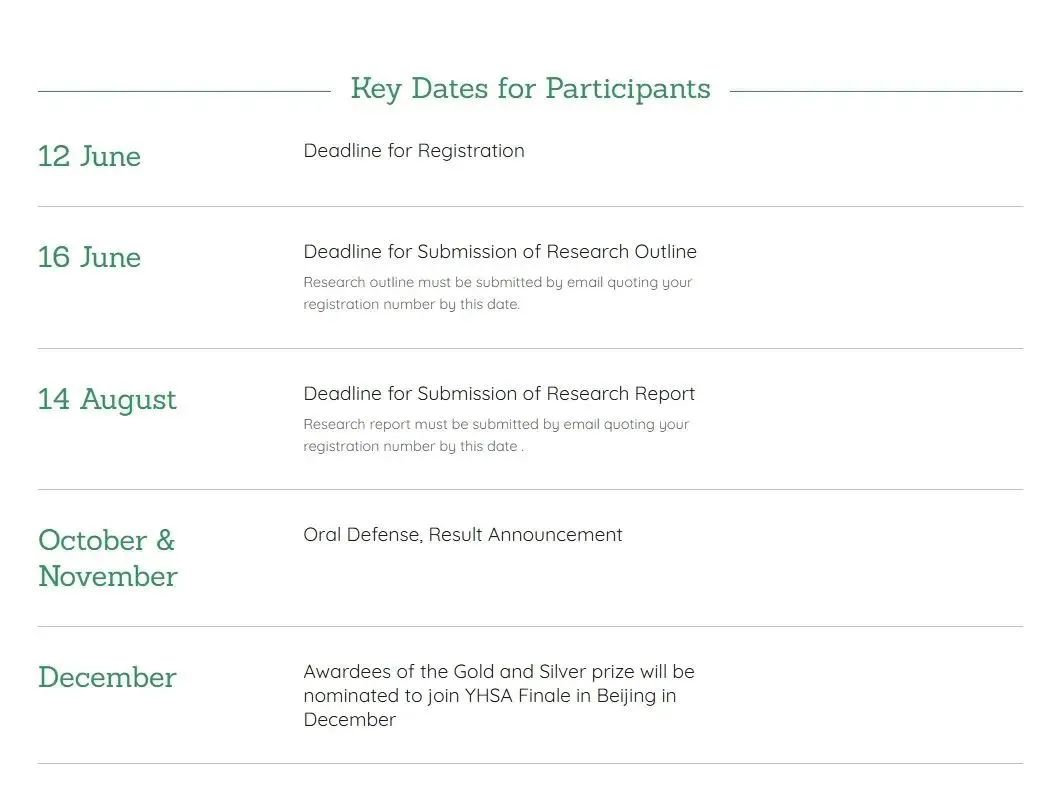Select the October & November label
Image resolution: width=1048 pixels, height=808 pixels.
click(x=108, y=558)
